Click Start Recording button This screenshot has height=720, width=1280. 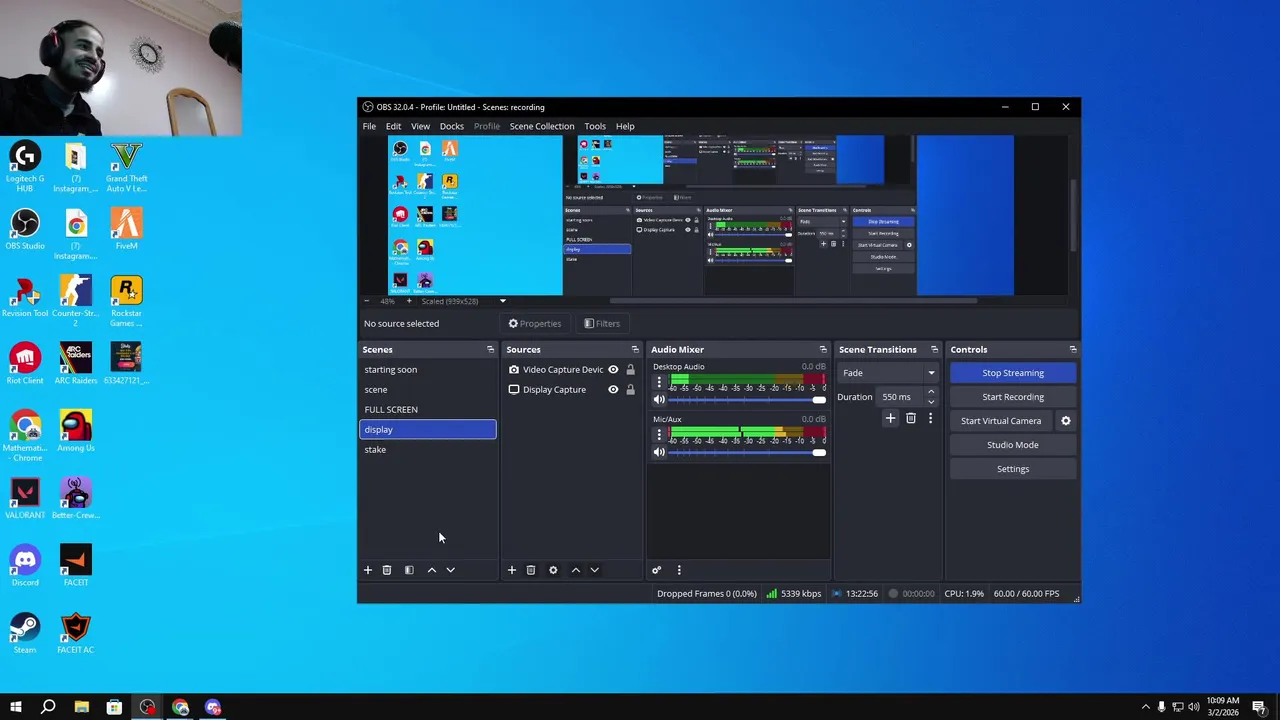tap(1013, 397)
